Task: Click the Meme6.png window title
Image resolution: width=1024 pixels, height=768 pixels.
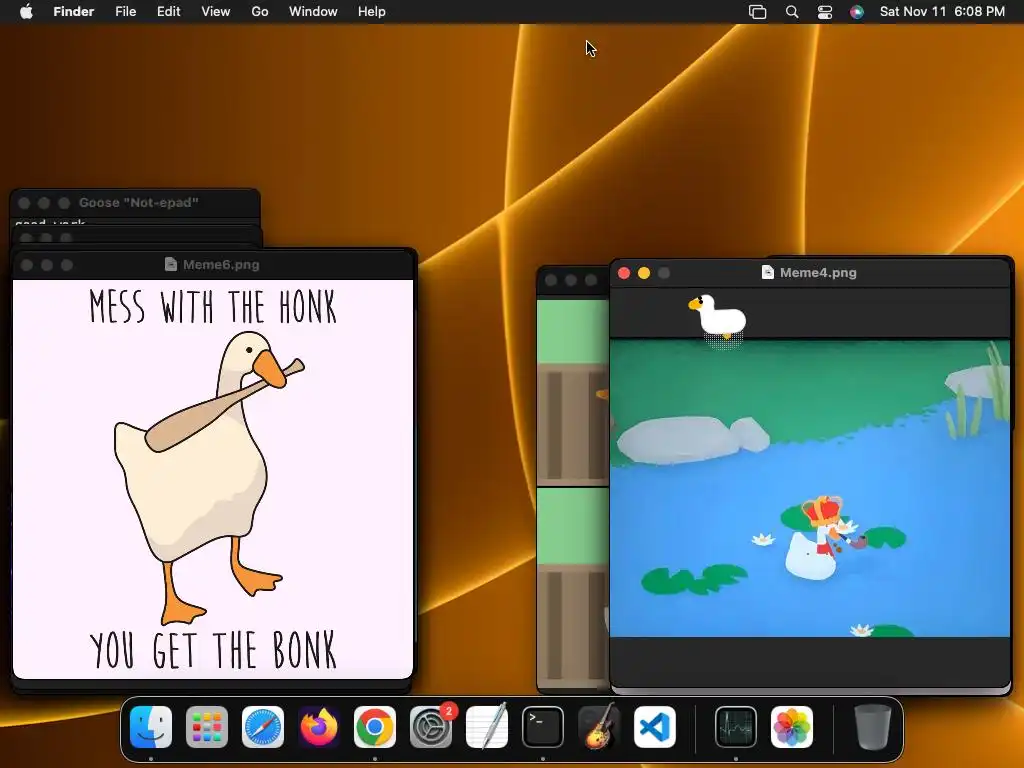Action: [221, 264]
